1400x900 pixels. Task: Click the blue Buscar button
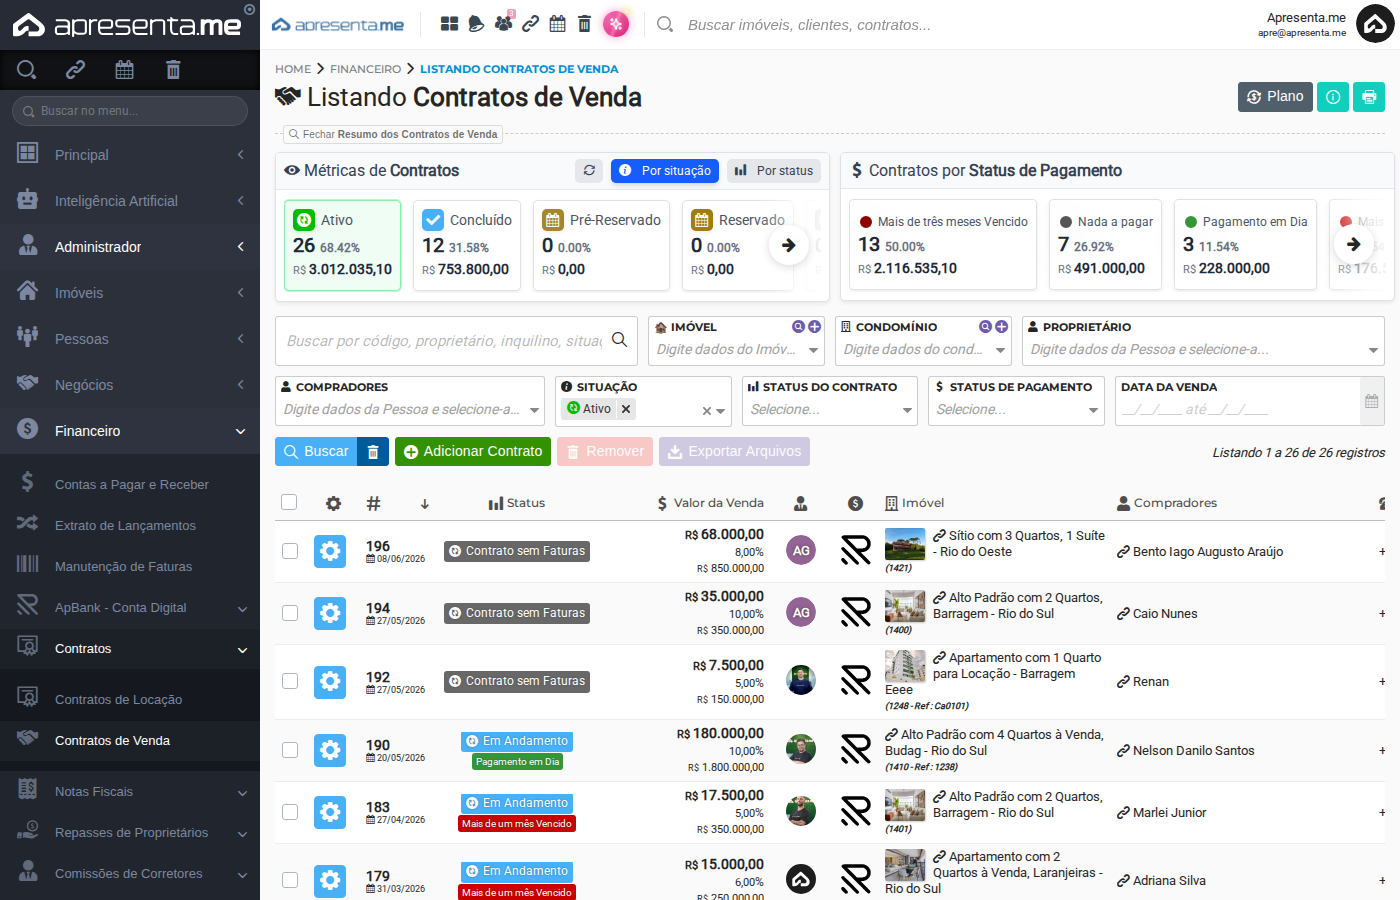click(x=316, y=452)
